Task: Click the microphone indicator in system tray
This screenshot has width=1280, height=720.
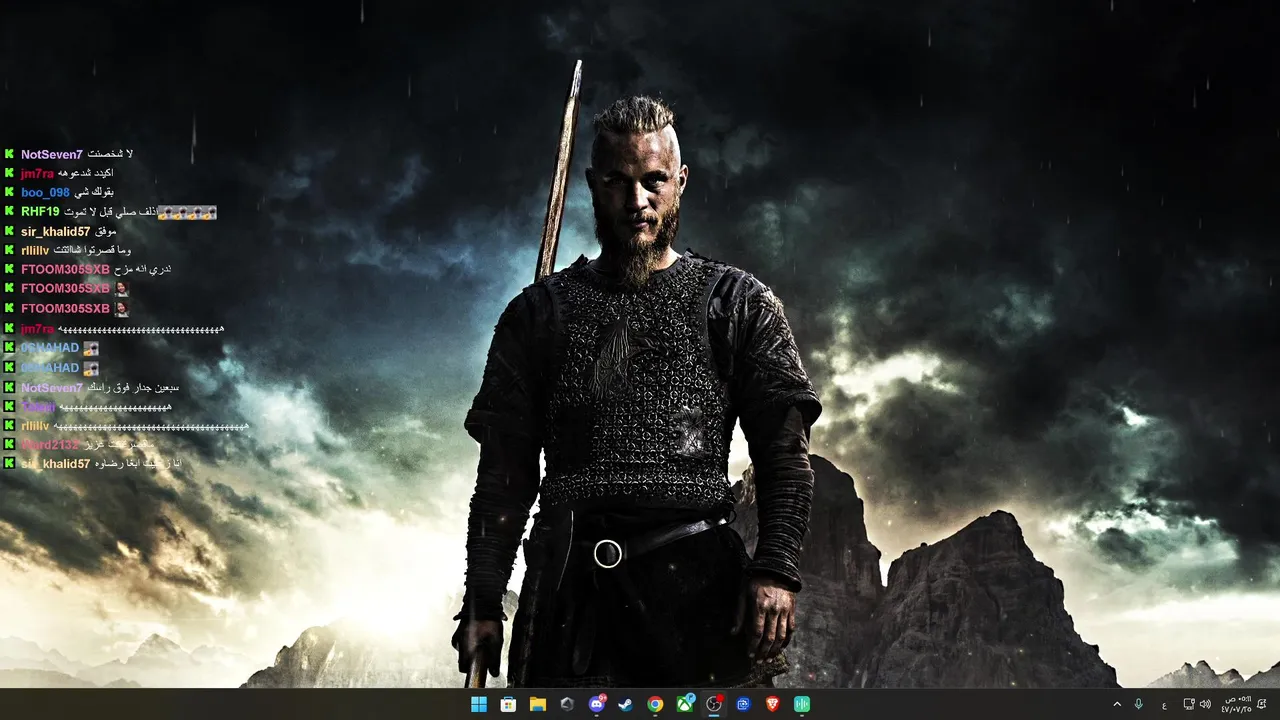Action: click(x=1138, y=704)
